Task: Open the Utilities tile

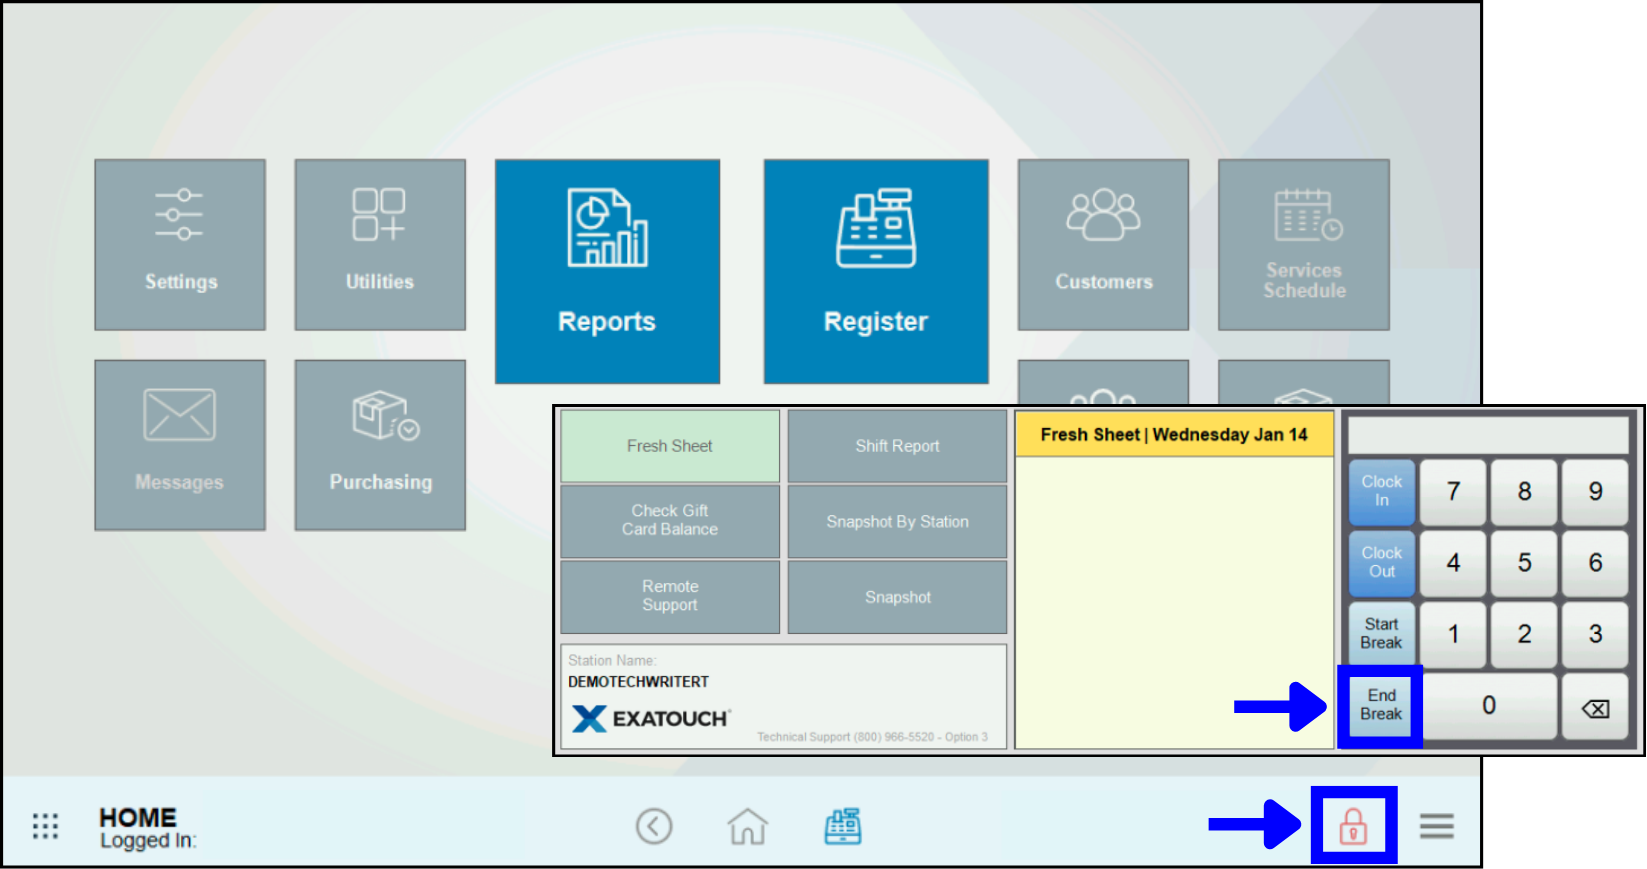Action: (380, 244)
